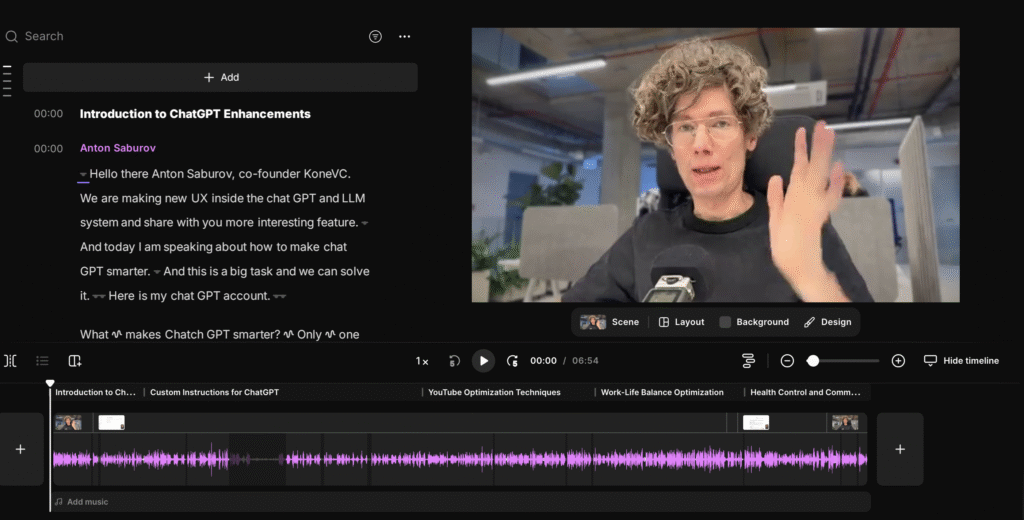
Task: Zoom in the timeline with plus icon
Action: (898, 361)
